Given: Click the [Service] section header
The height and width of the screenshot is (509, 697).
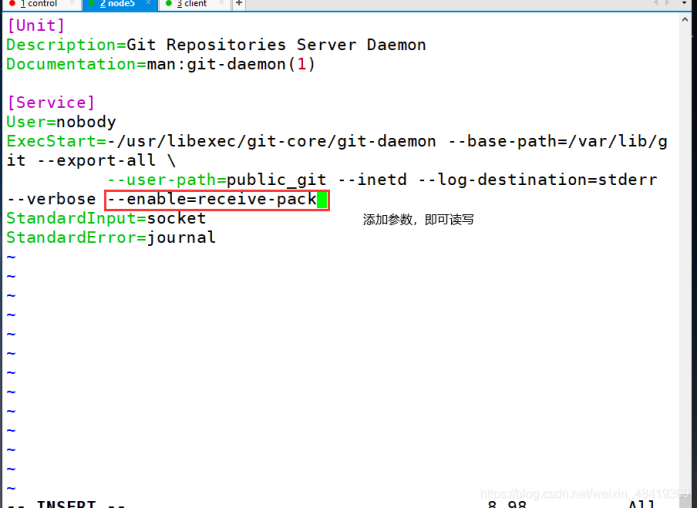Looking at the screenshot, I should coord(51,103).
